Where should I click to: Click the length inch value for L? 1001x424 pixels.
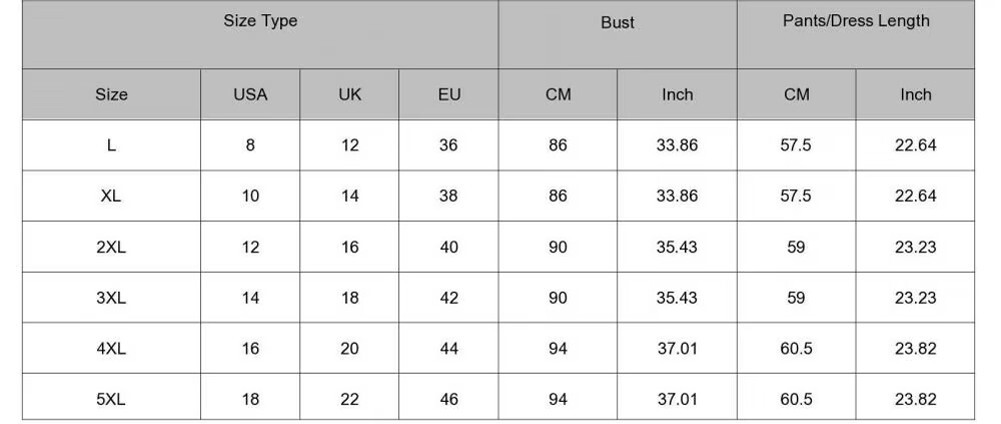(x=915, y=145)
